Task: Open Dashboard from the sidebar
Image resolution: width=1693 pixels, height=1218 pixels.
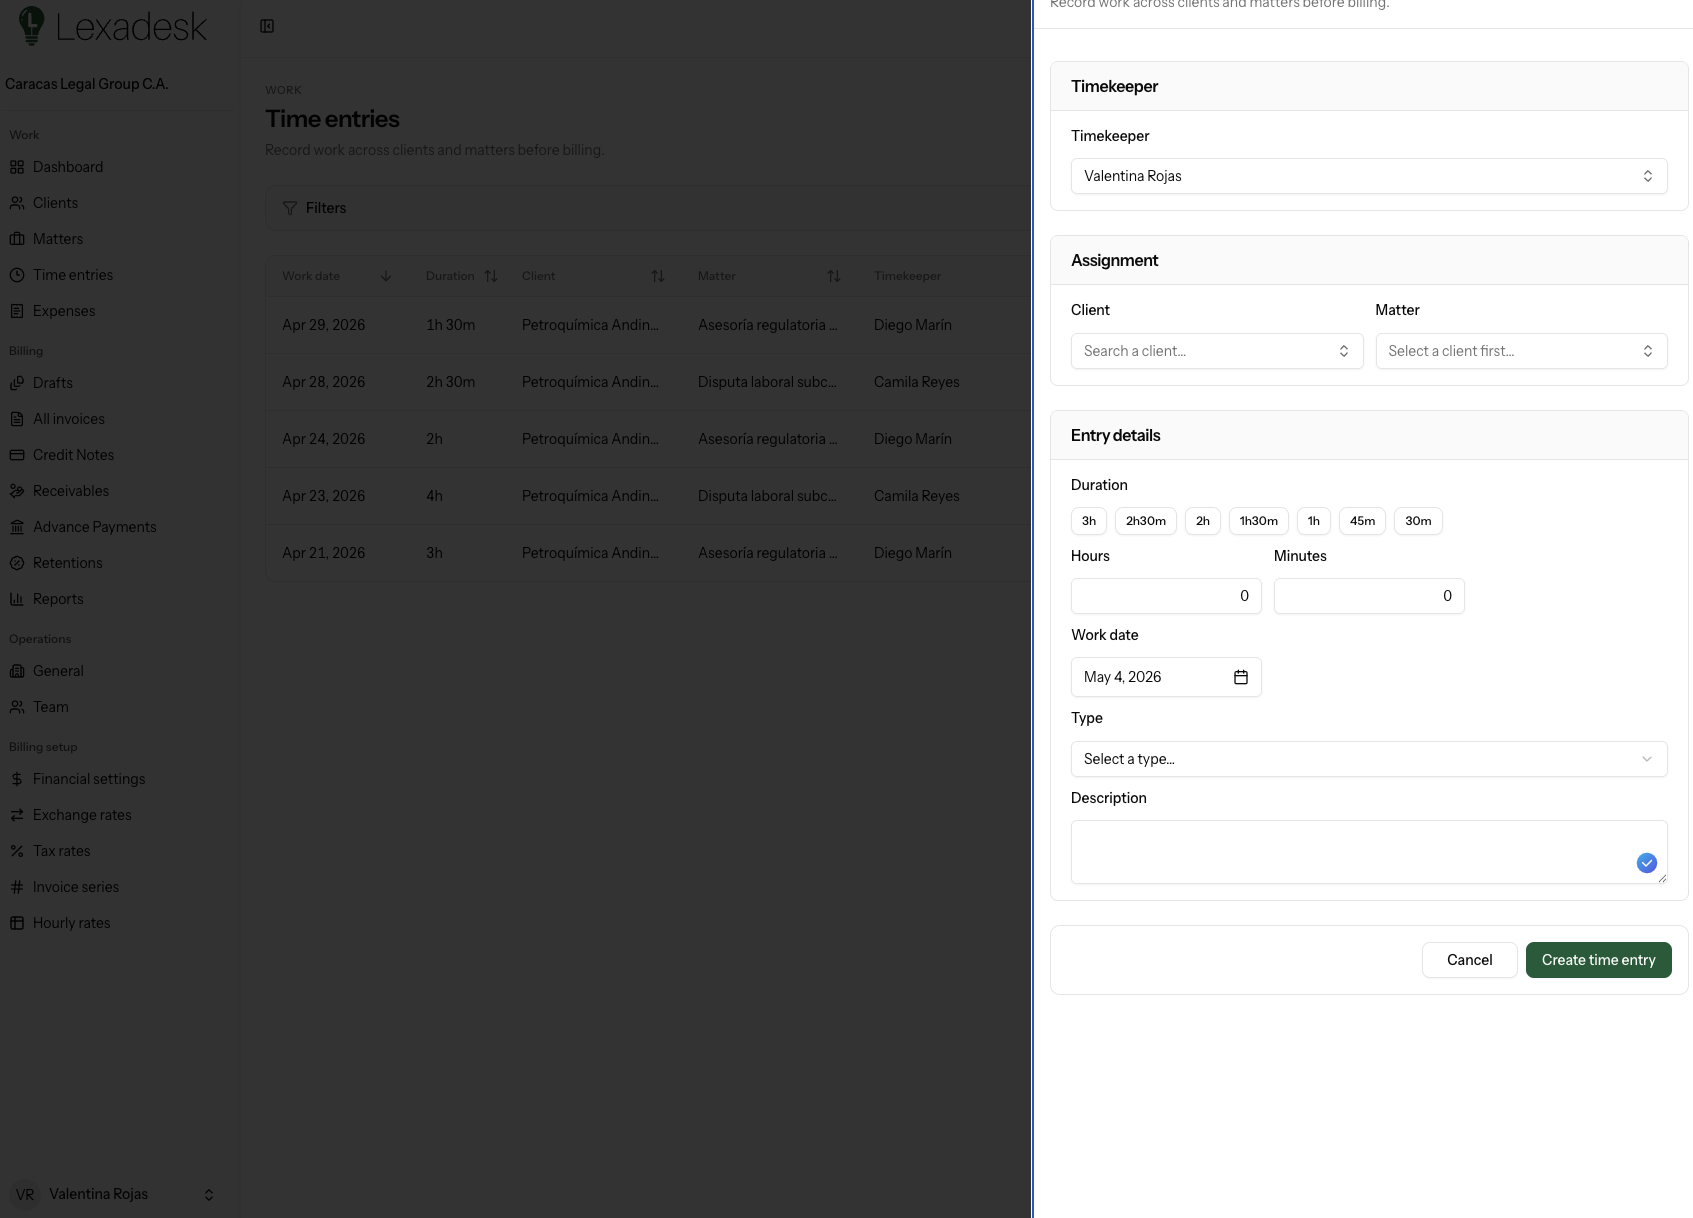Action: [68, 167]
